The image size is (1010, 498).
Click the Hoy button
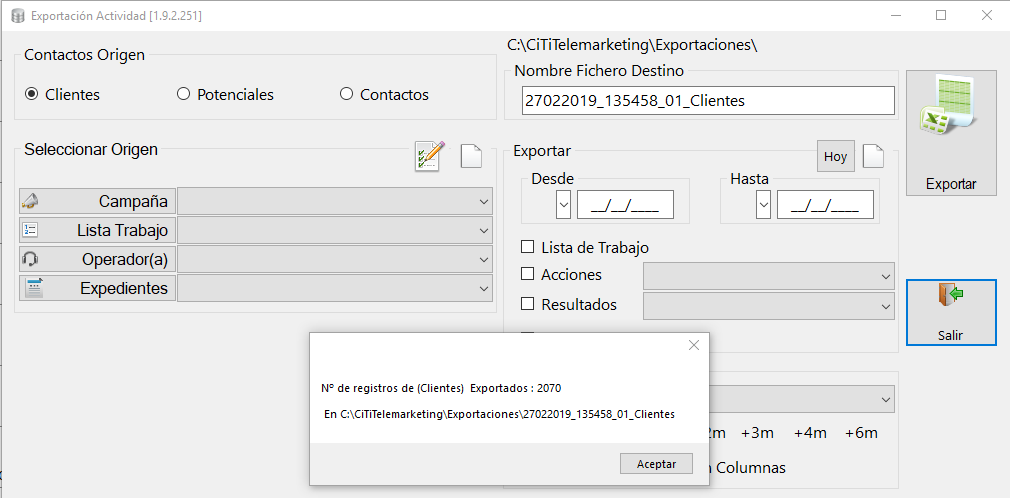pyautogui.click(x=835, y=157)
